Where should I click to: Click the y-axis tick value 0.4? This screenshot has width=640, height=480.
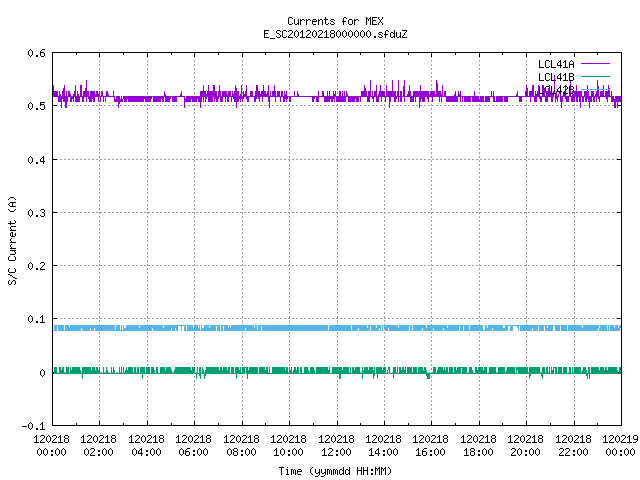[x=36, y=160]
